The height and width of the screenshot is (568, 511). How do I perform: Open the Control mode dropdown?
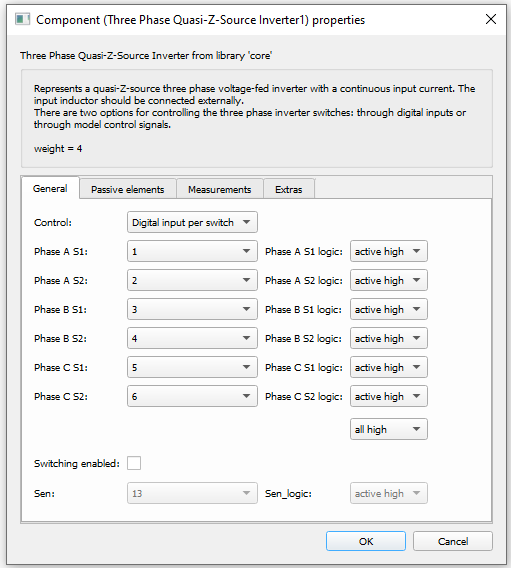coord(192,222)
